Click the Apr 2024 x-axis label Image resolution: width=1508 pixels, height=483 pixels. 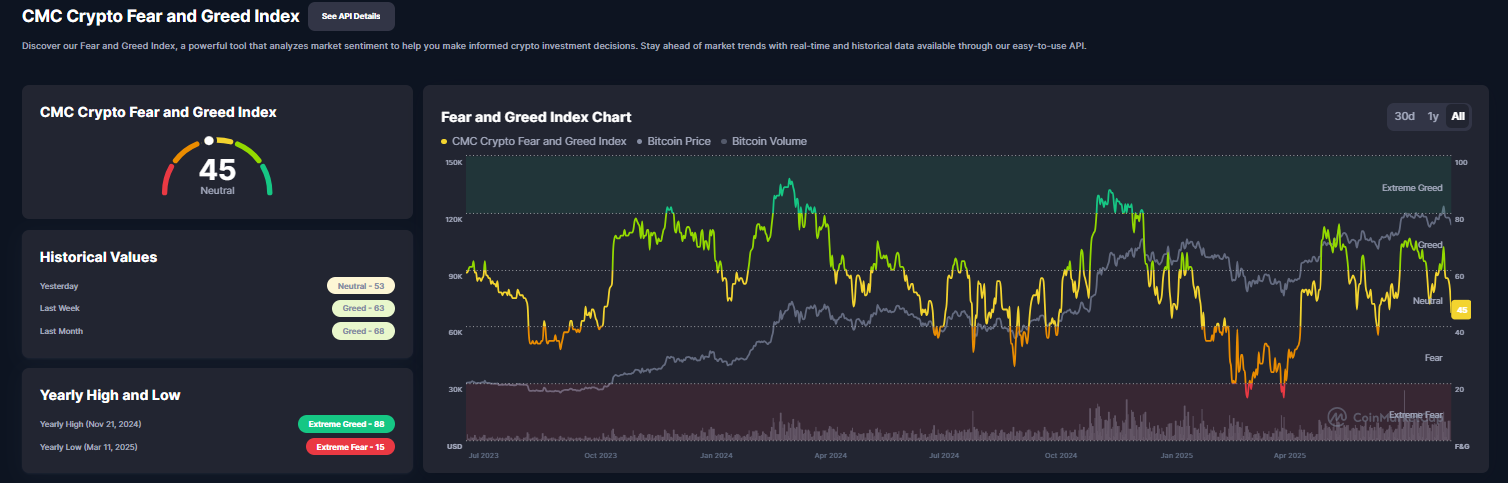[x=831, y=455]
